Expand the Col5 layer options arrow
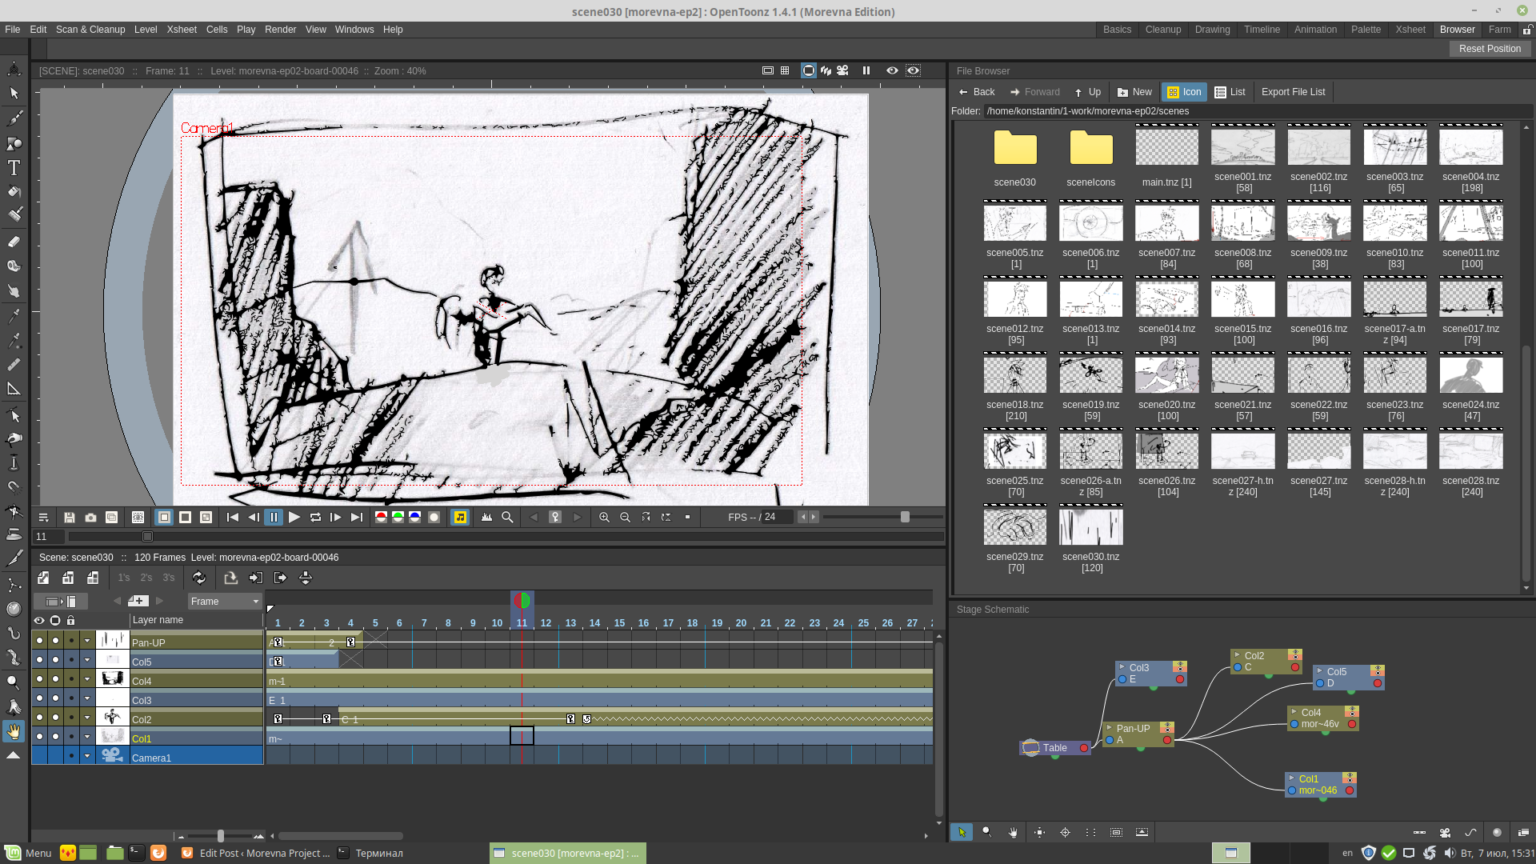Screen dimensions: 1536x864 click(87, 660)
